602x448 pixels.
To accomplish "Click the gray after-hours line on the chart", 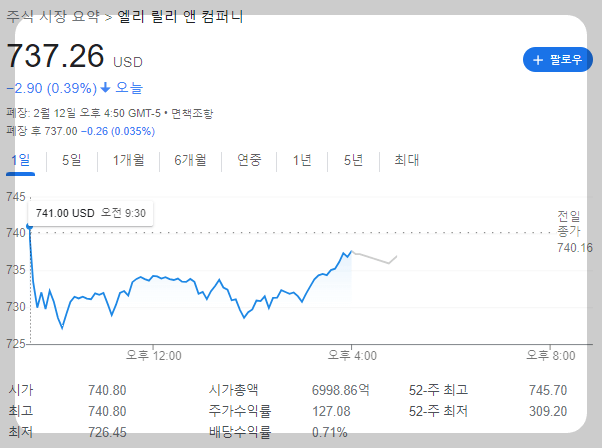I will pos(374,258).
